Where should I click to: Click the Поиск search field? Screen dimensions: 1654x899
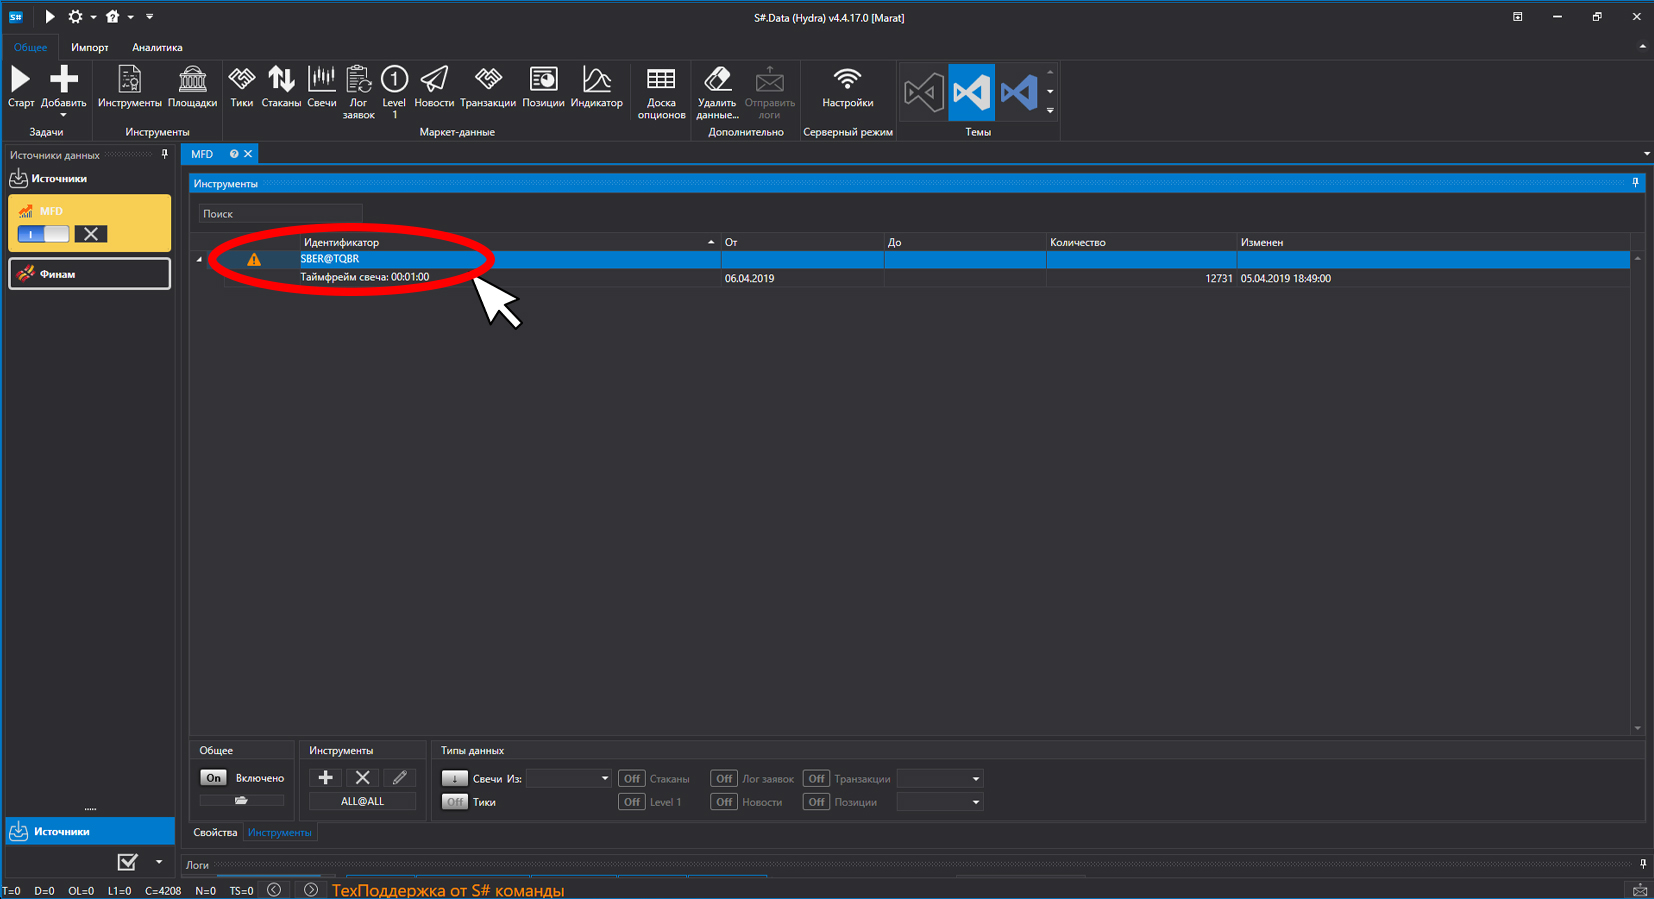(280, 214)
